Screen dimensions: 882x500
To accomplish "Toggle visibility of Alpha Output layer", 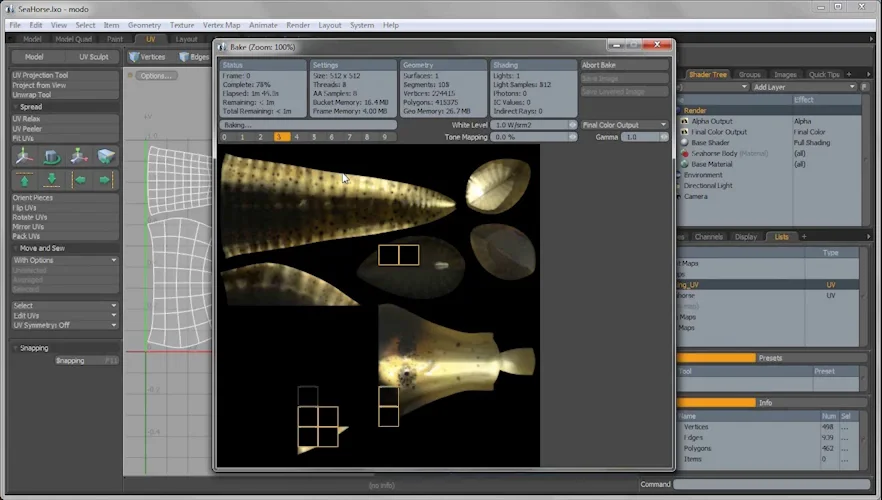I will 684,121.
